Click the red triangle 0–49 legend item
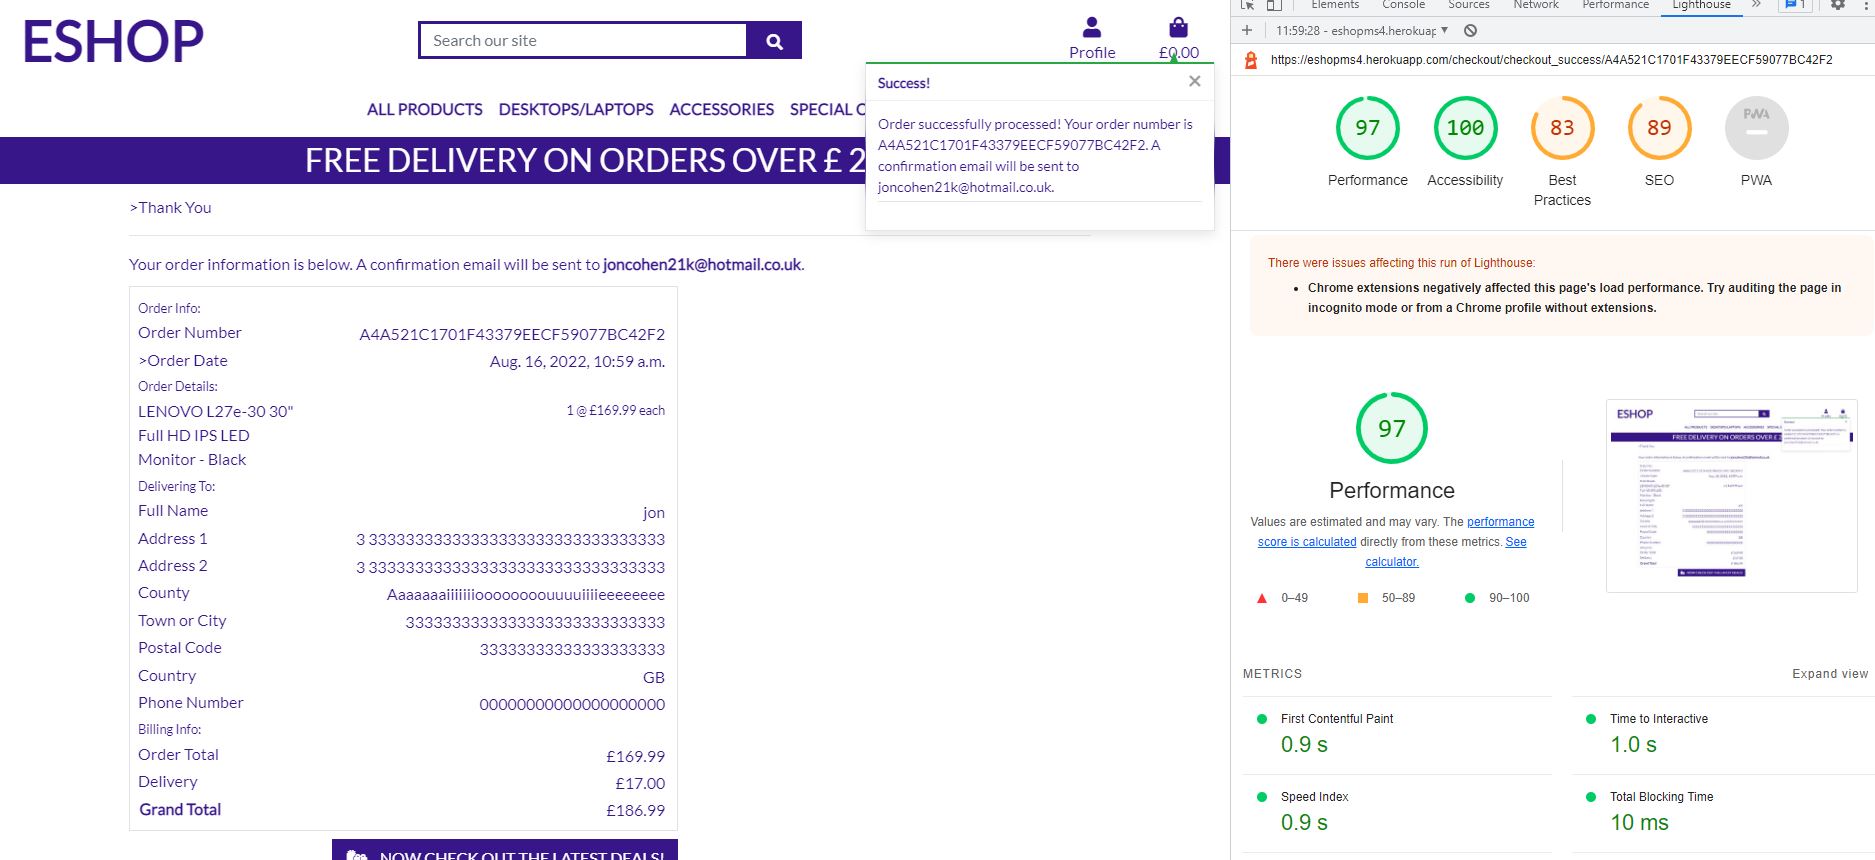1875x860 pixels. point(1281,598)
